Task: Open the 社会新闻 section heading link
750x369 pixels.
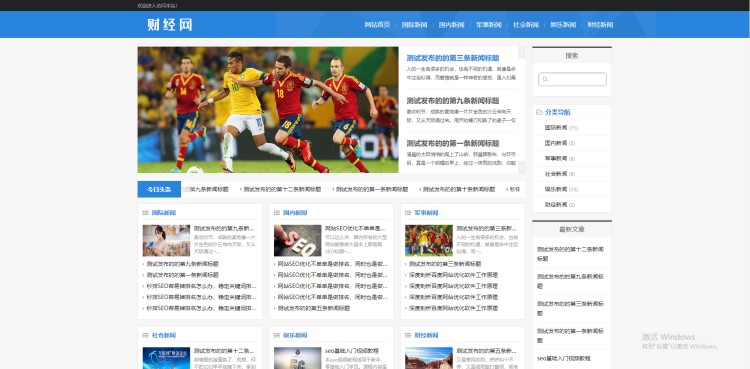Action: [164, 335]
